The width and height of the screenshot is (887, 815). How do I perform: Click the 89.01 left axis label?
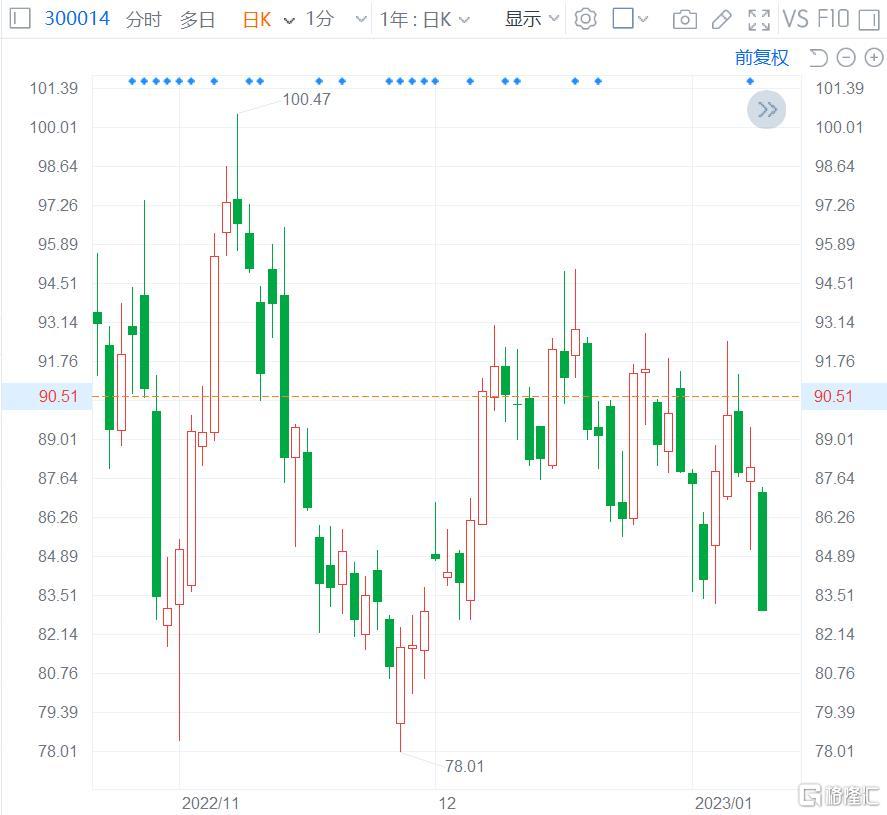click(58, 439)
